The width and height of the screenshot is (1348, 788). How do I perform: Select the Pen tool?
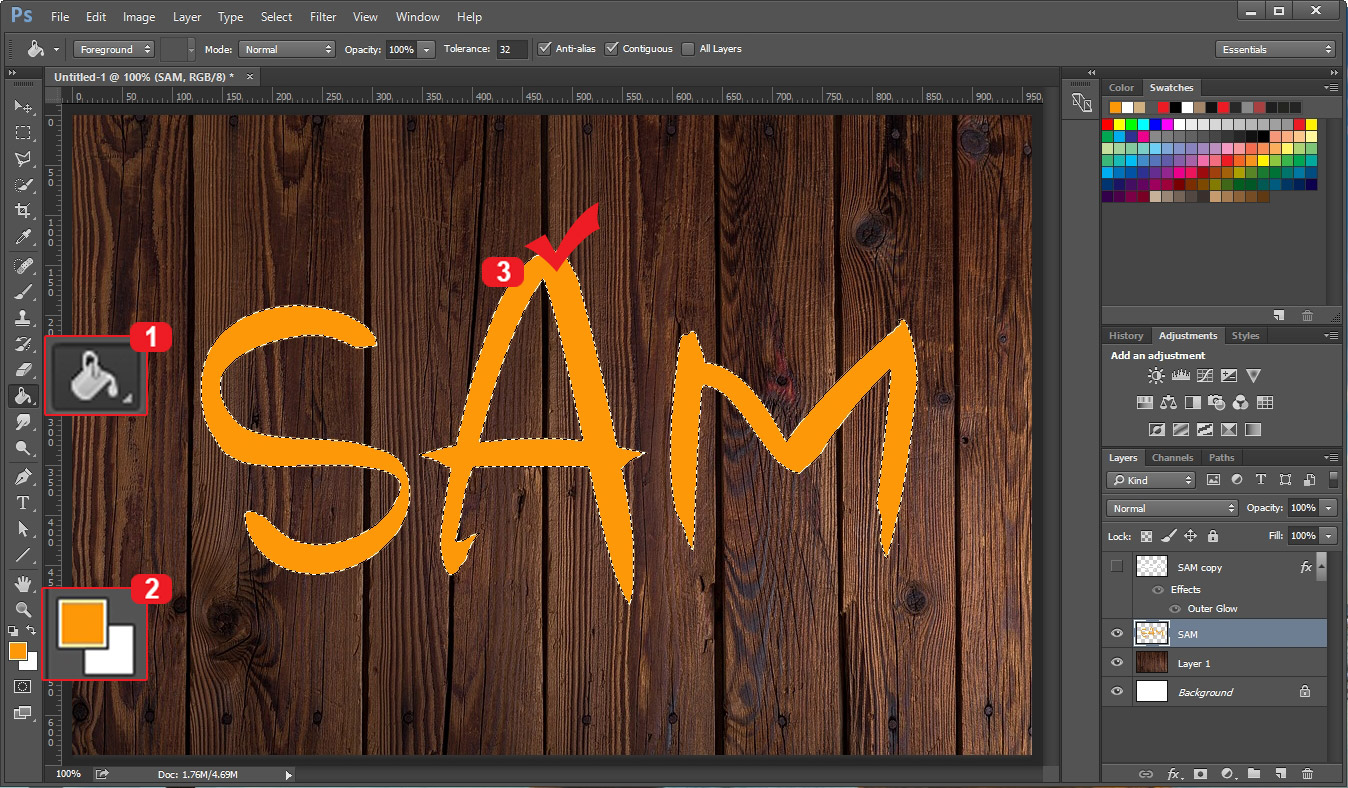click(x=23, y=476)
